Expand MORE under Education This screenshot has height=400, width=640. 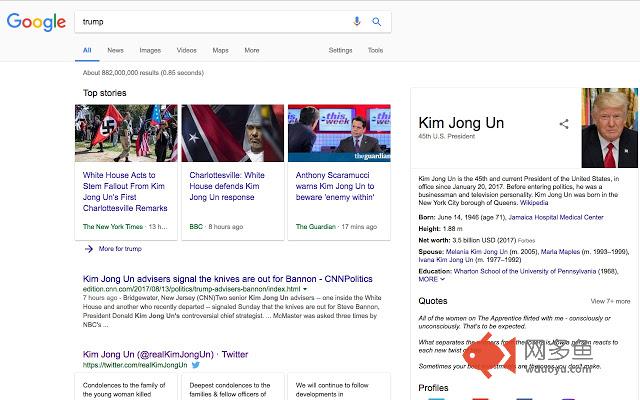(x=431, y=279)
